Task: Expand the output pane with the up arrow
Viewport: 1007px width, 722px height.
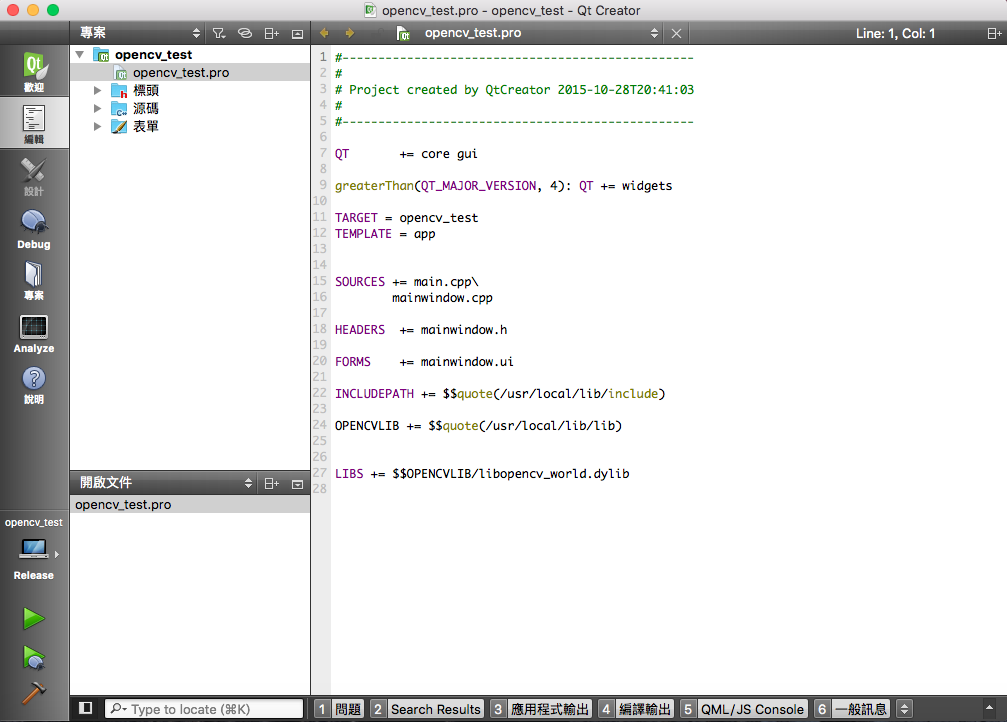Action: [x=989, y=708]
